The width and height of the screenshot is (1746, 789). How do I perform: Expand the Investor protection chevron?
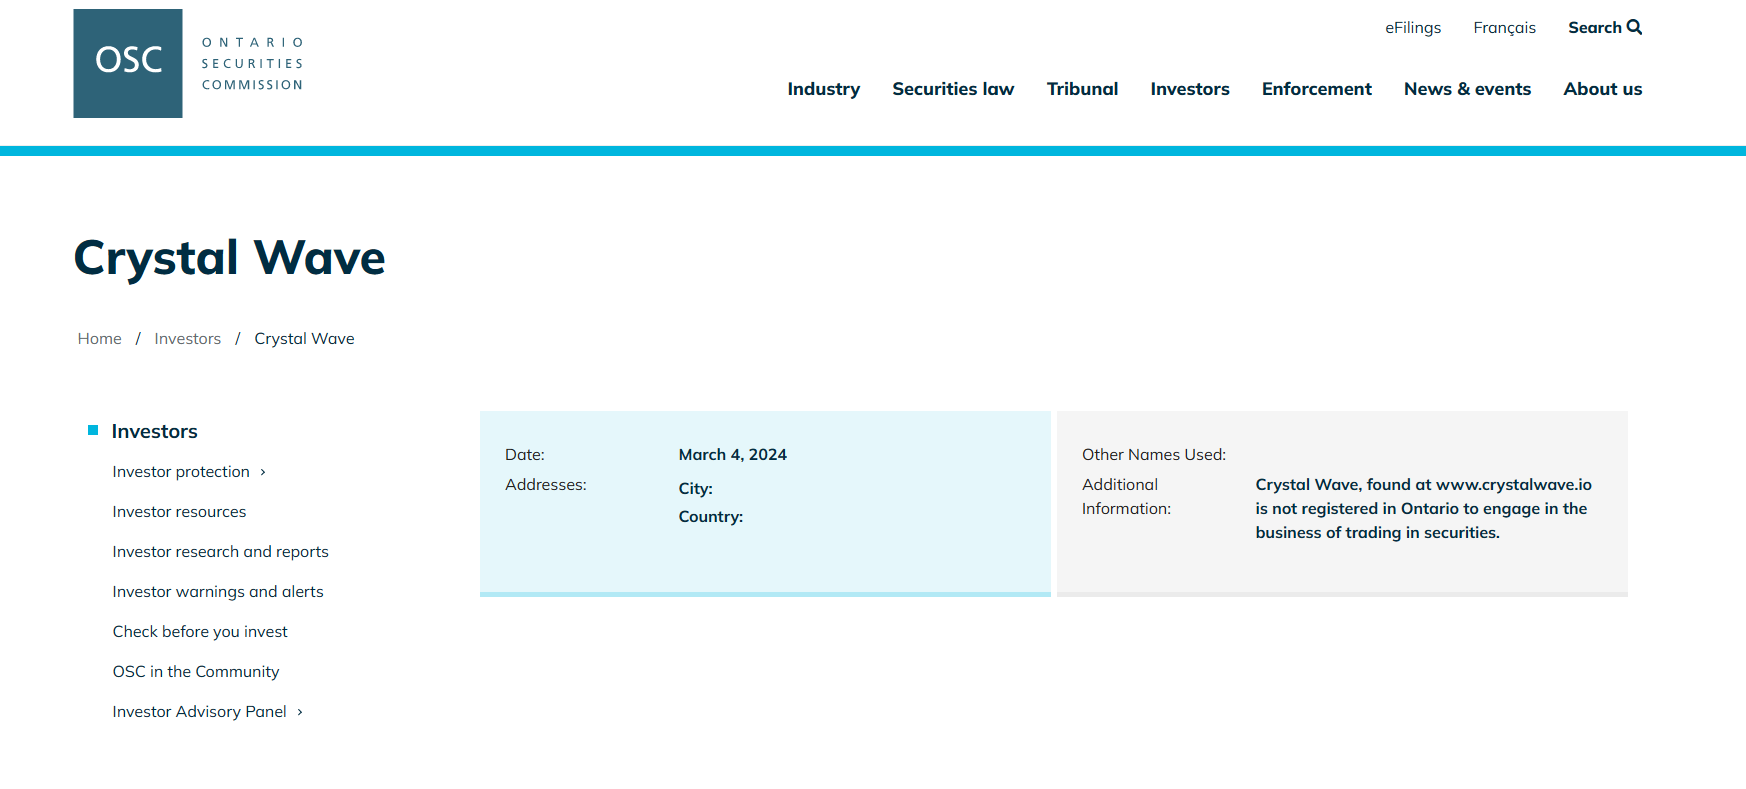263,472
